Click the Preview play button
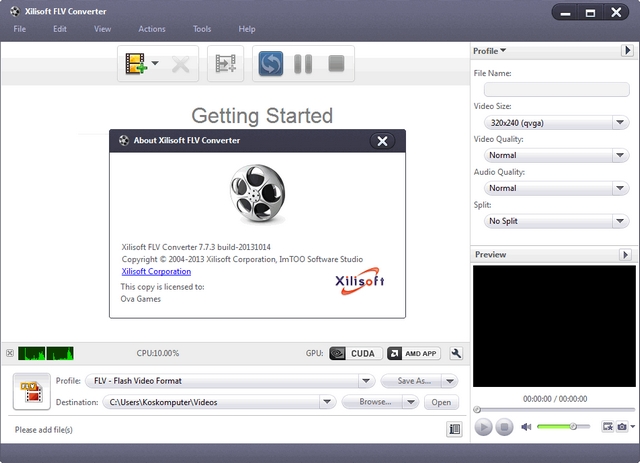This screenshot has height=463, width=640. tap(483, 427)
